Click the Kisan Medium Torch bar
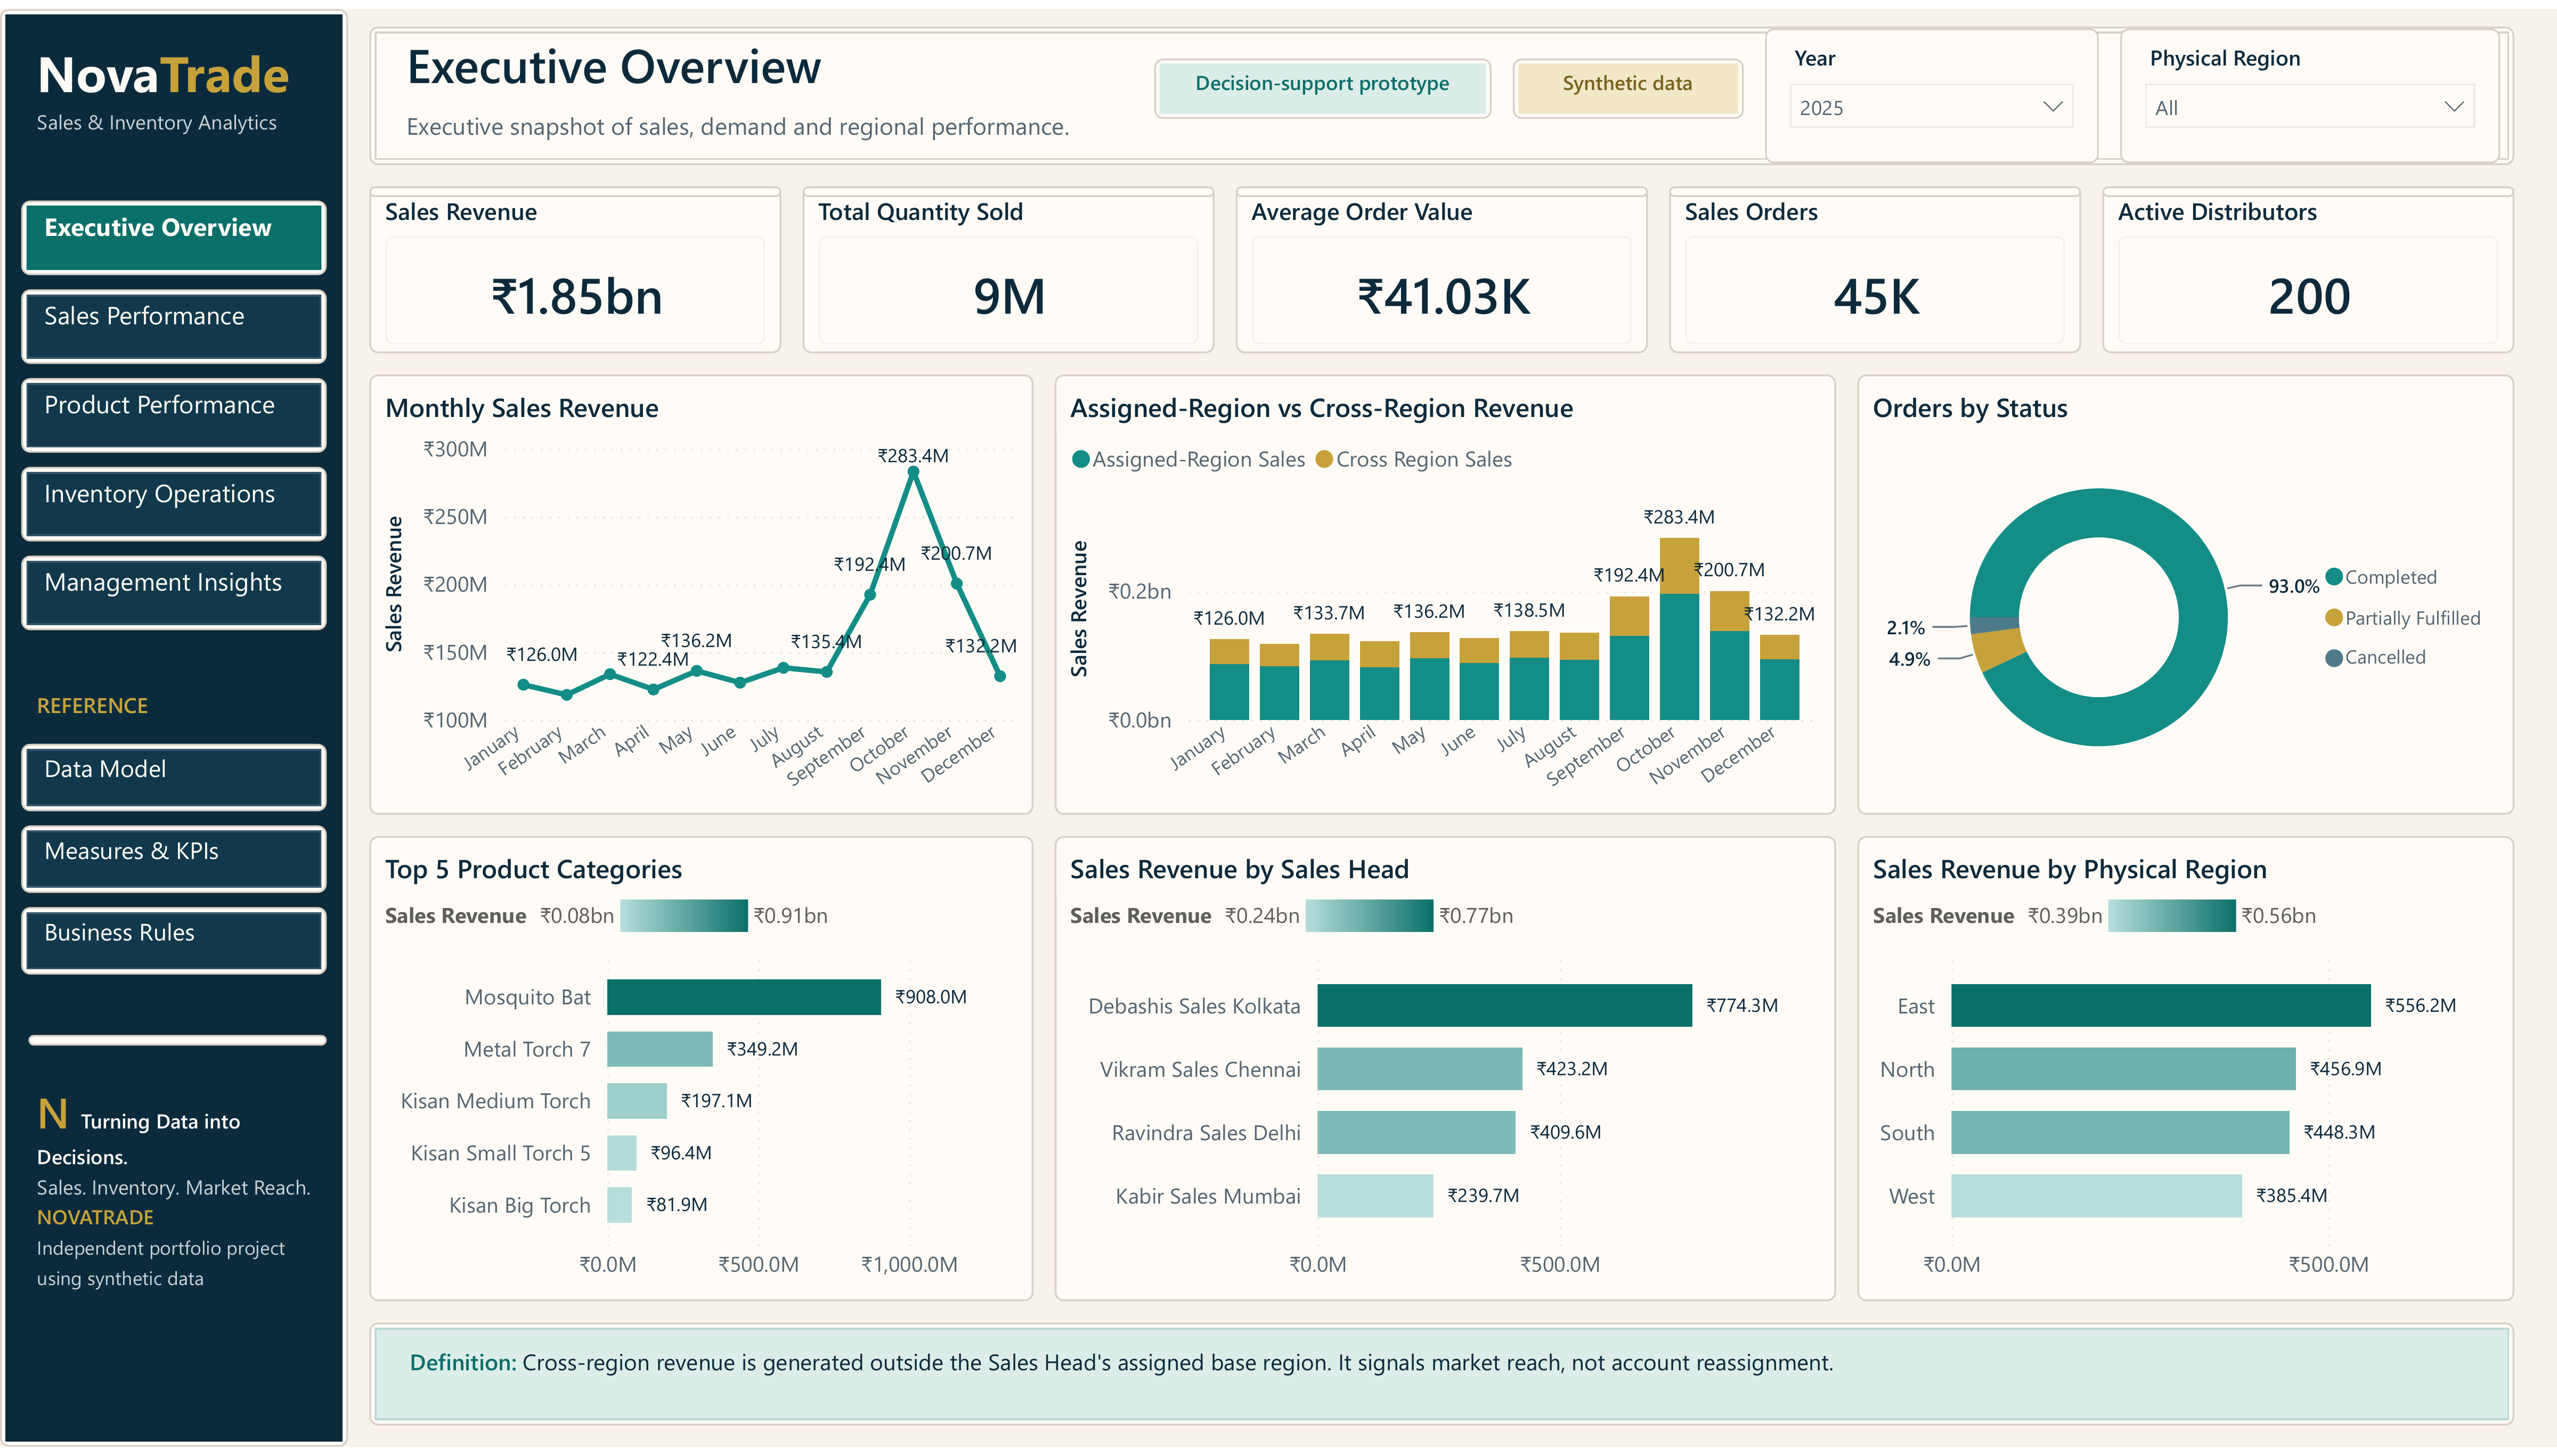 (x=637, y=1101)
